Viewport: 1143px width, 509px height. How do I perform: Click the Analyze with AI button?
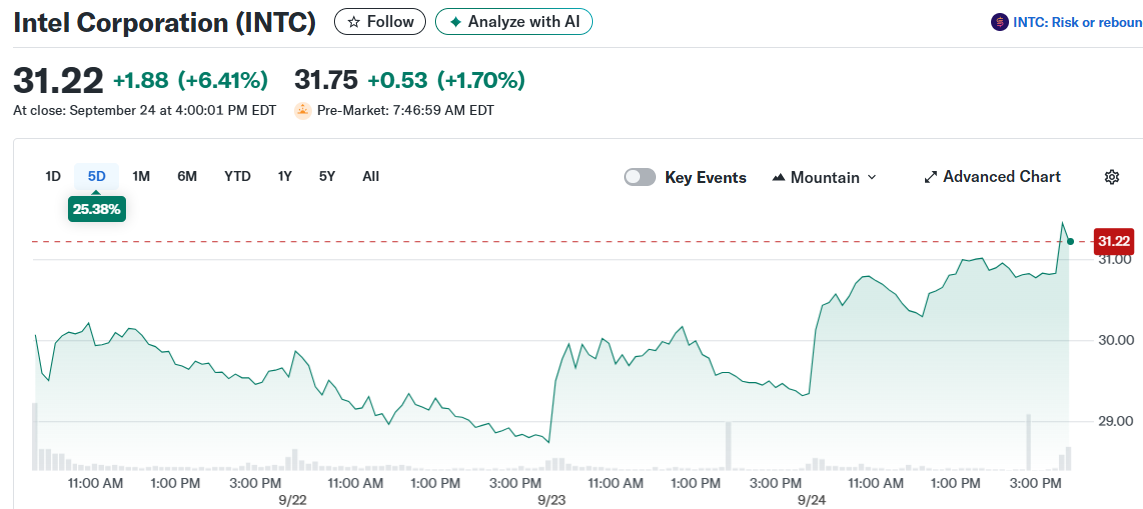514,22
